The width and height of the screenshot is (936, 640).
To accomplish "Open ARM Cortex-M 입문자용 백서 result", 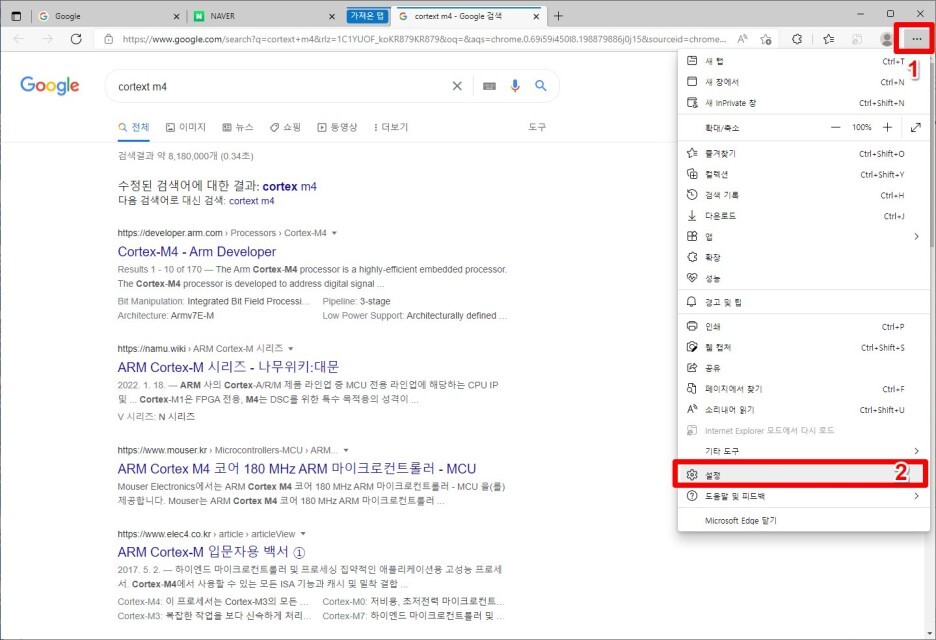I will pyautogui.click(x=211, y=552).
